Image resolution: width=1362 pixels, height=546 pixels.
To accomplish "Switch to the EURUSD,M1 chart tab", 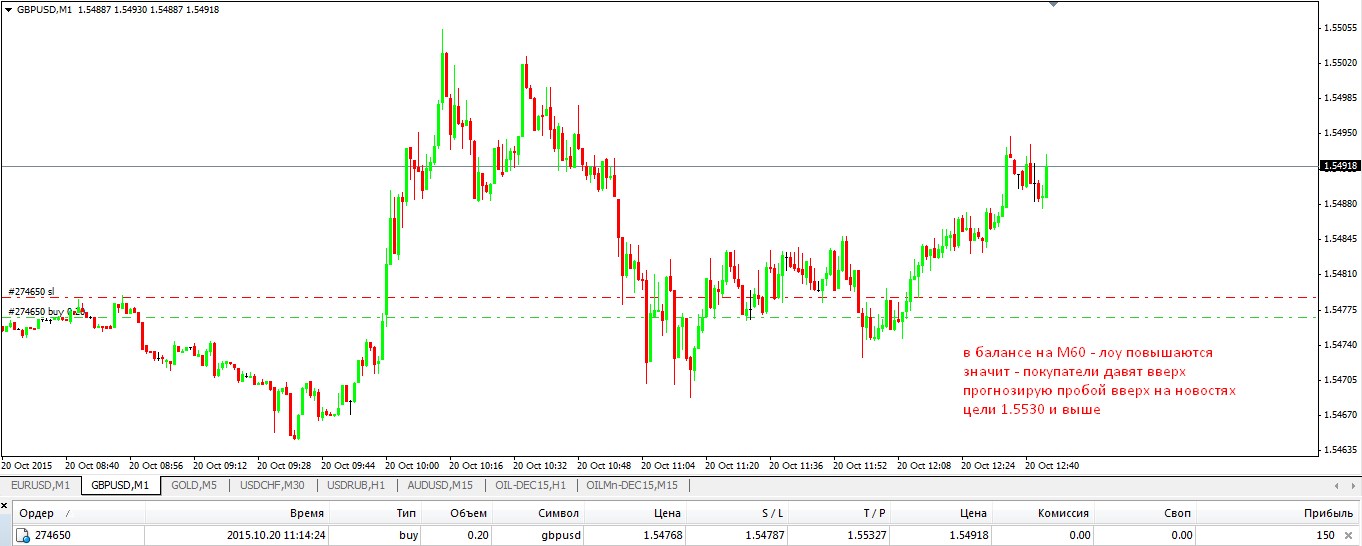I will pos(40,485).
